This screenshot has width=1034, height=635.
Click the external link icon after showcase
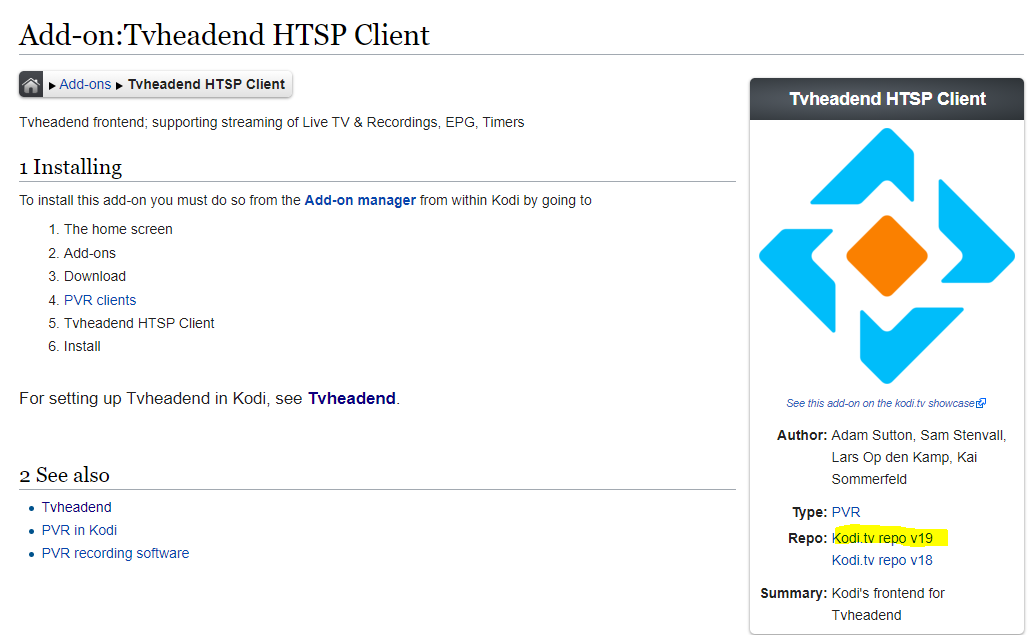pos(981,403)
